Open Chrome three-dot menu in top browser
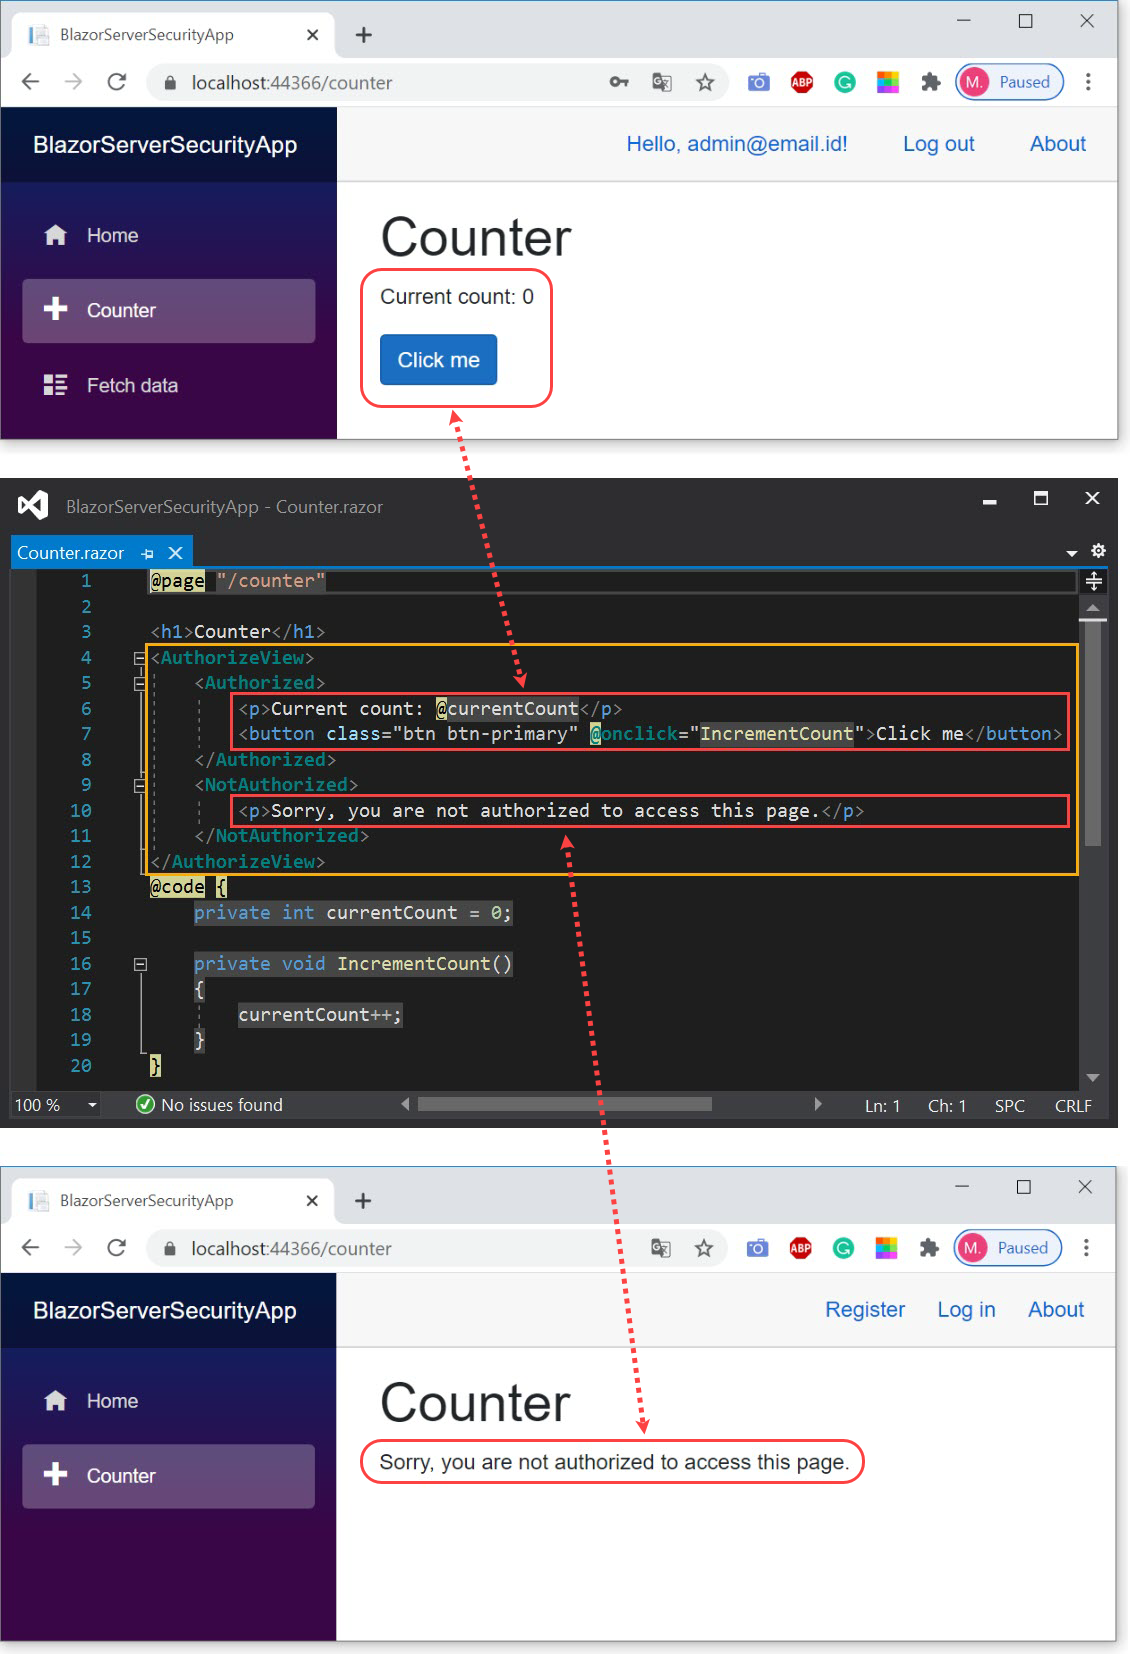Screen dimensions: 1130x1654 click(x=1088, y=82)
